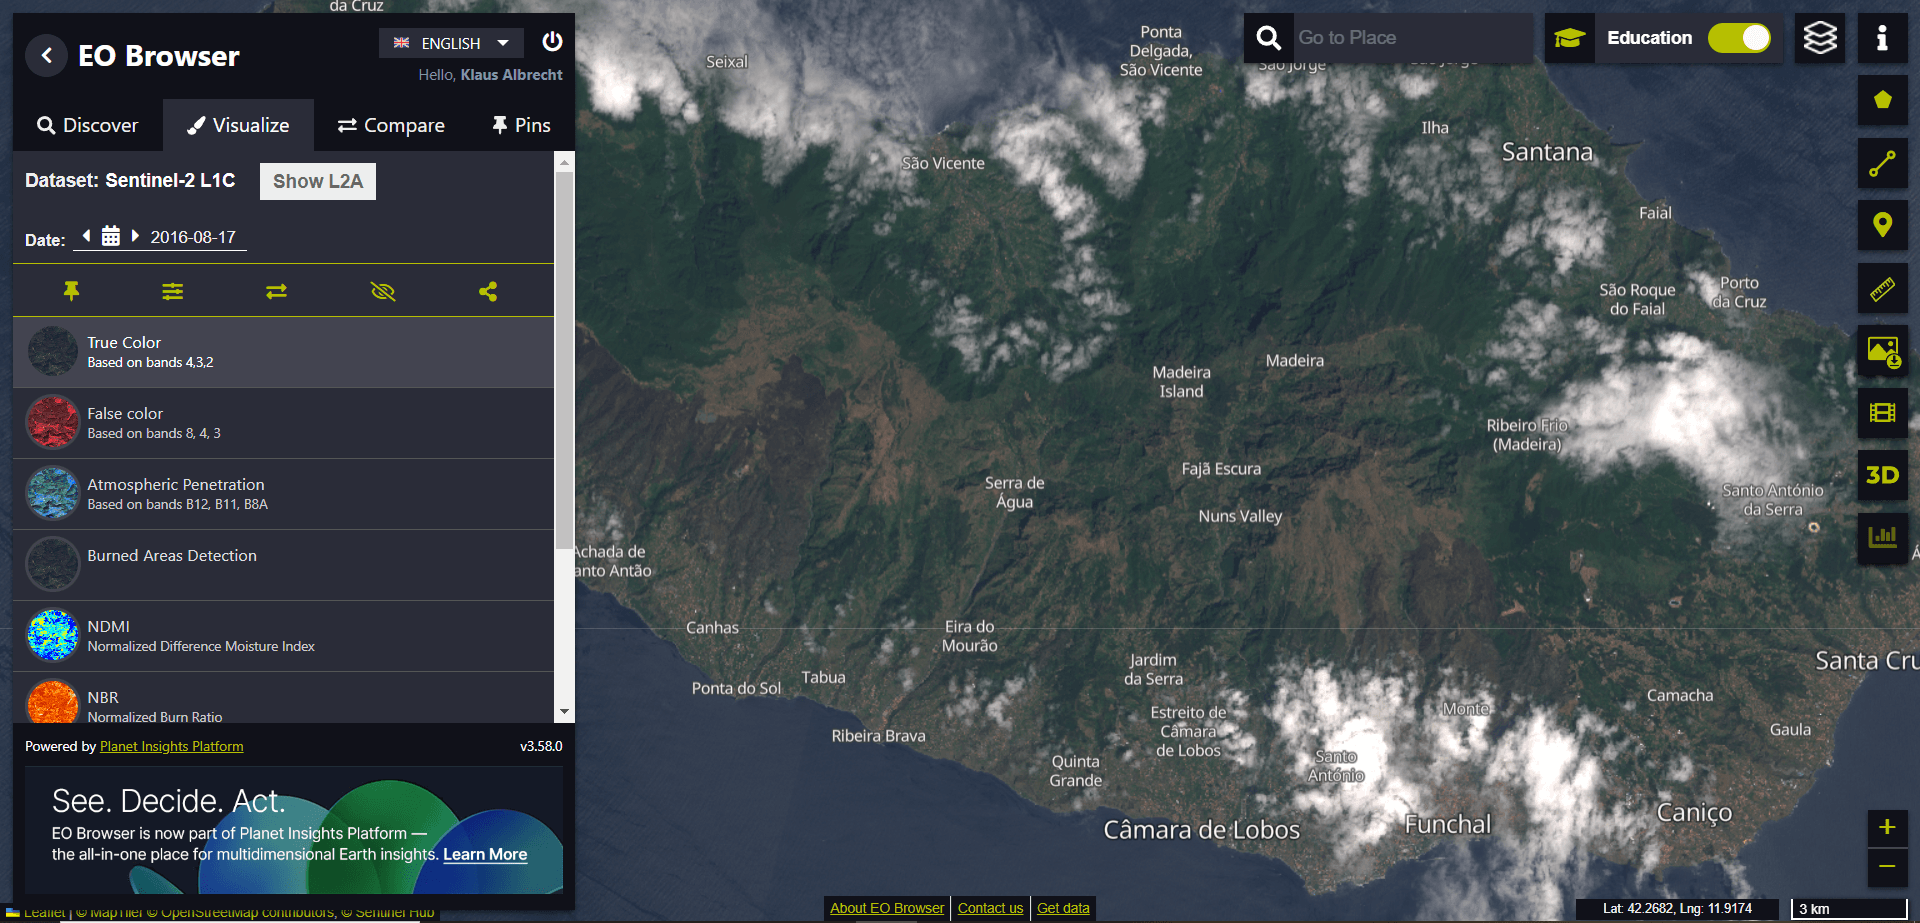Open the layers stack icon
1920x923 pixels.
1819,38
